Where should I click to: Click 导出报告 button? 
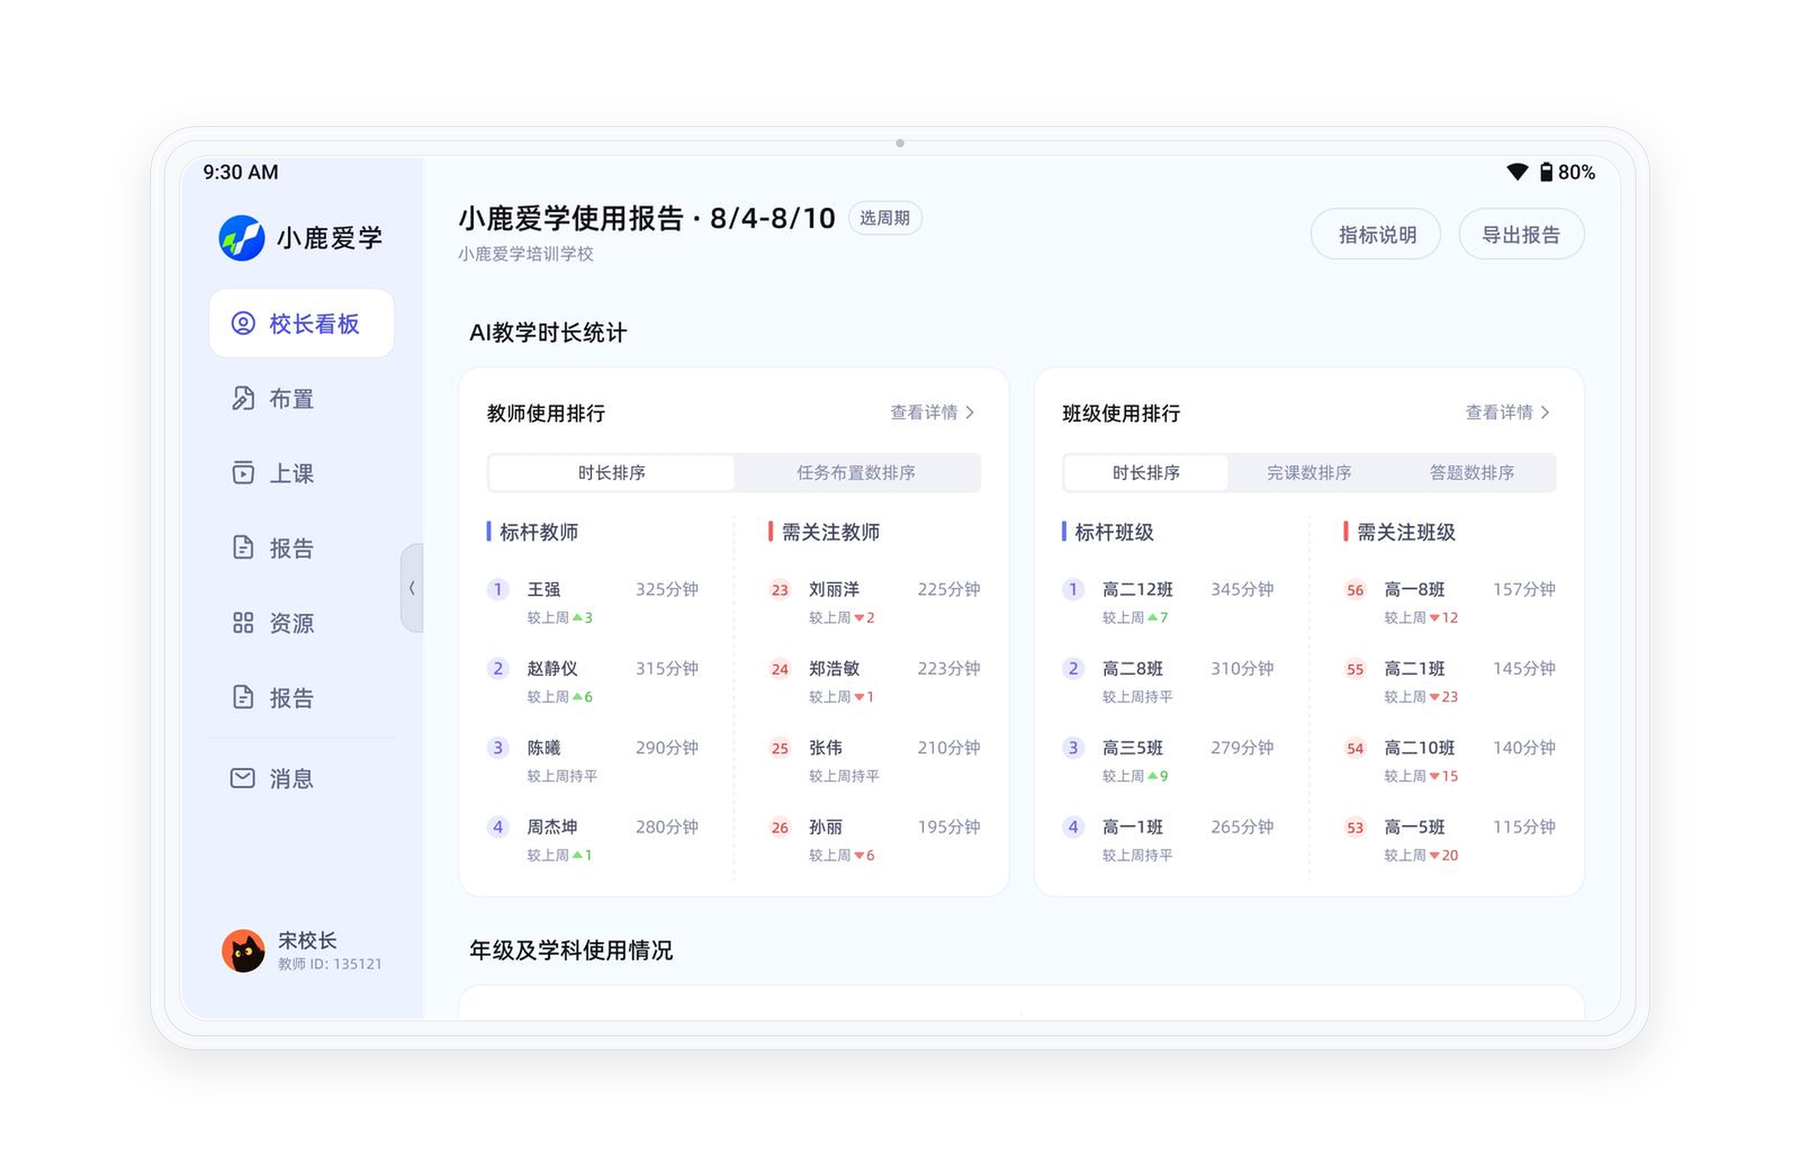pyautogui.click(x=1521, y=234)
